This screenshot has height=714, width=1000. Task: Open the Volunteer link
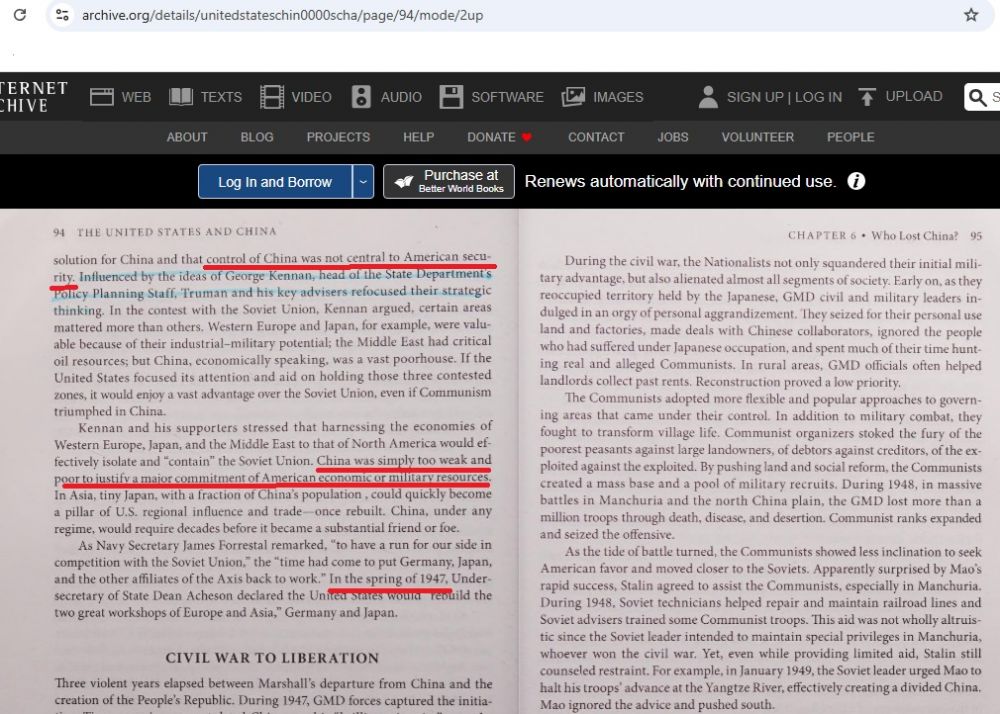[x=757, y=137]
